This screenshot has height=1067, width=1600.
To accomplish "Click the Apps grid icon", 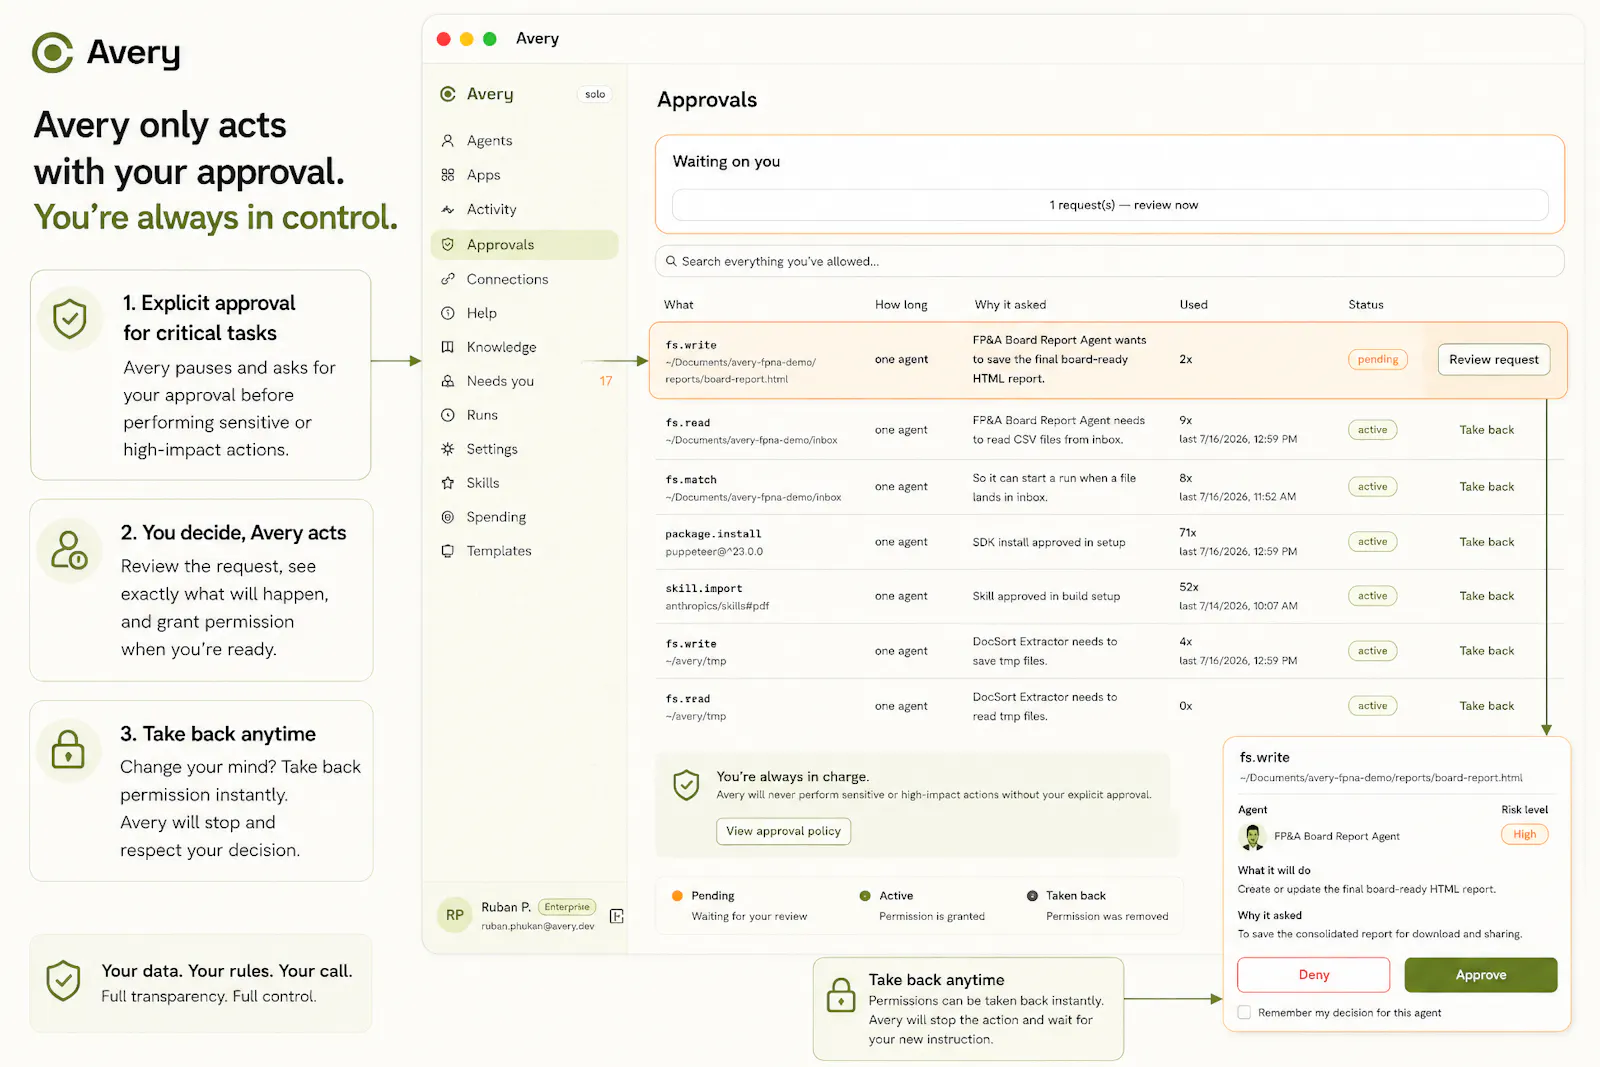I will coord(448,175).
